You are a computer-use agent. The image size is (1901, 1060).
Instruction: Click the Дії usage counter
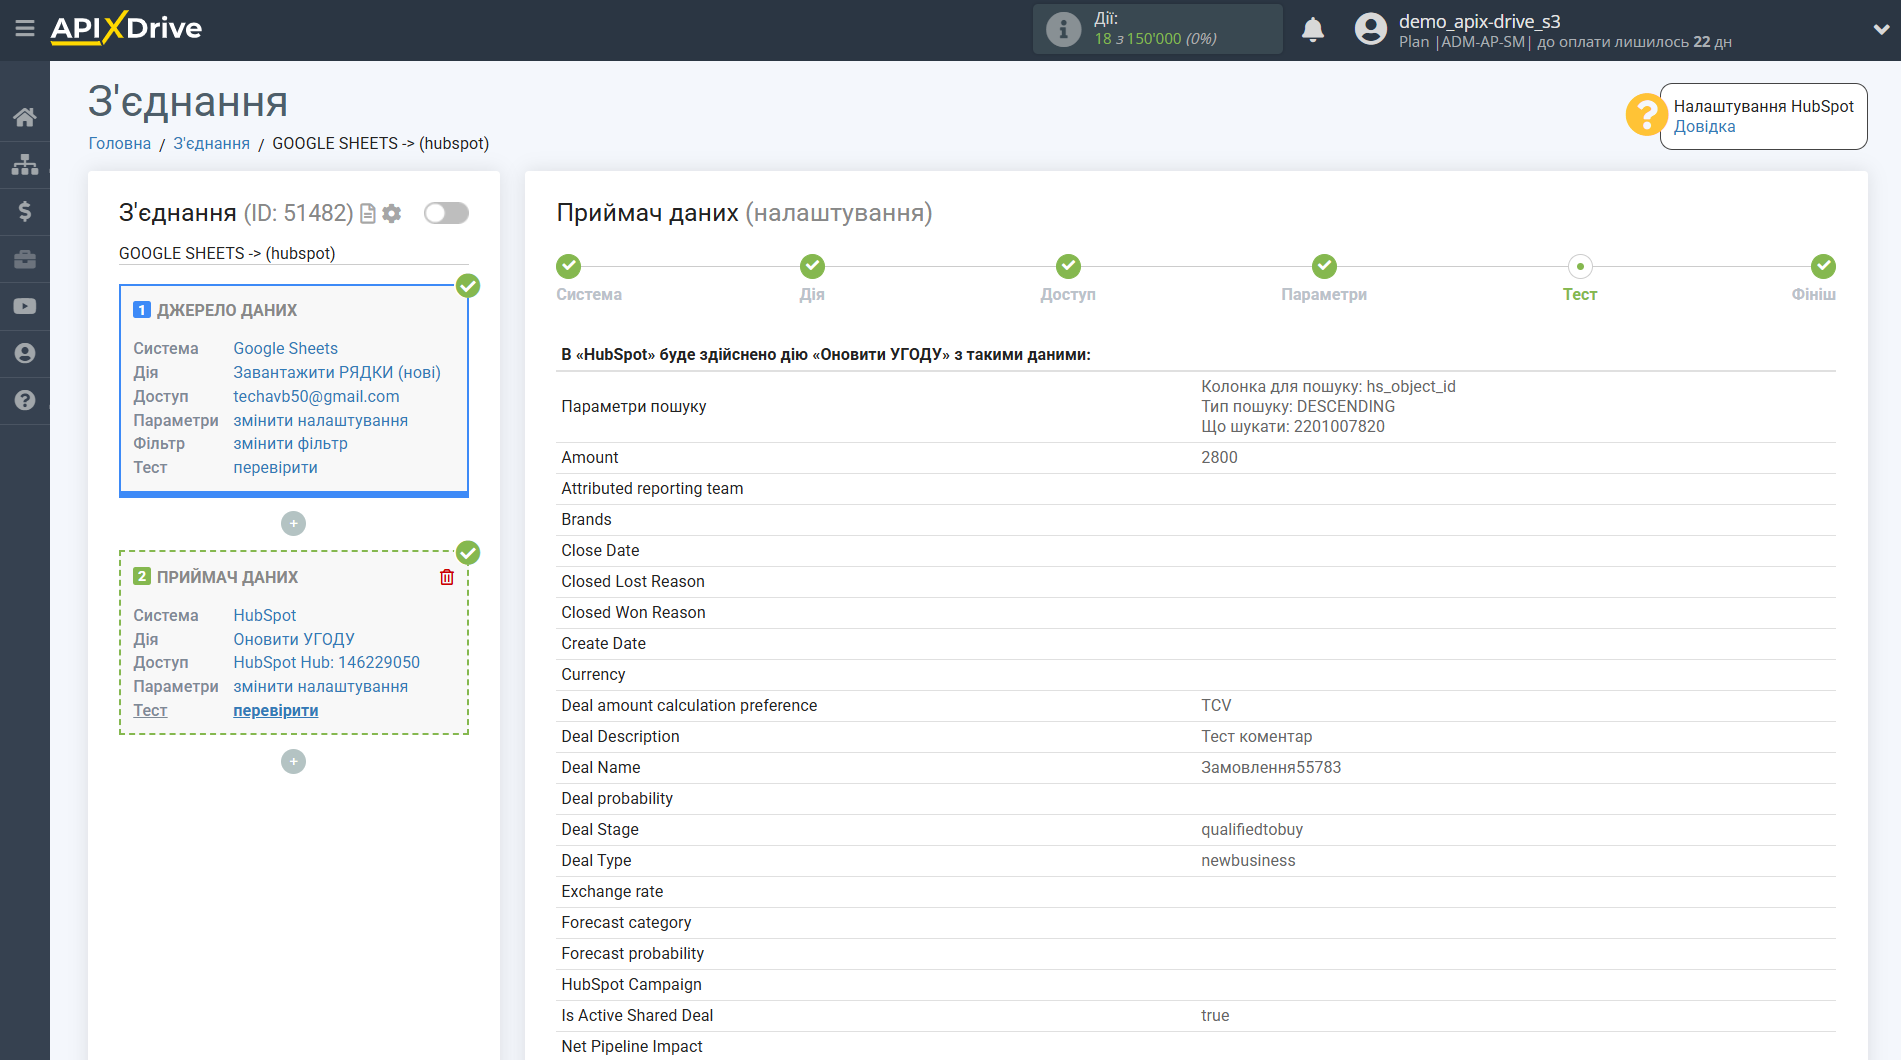point(1157,29)
